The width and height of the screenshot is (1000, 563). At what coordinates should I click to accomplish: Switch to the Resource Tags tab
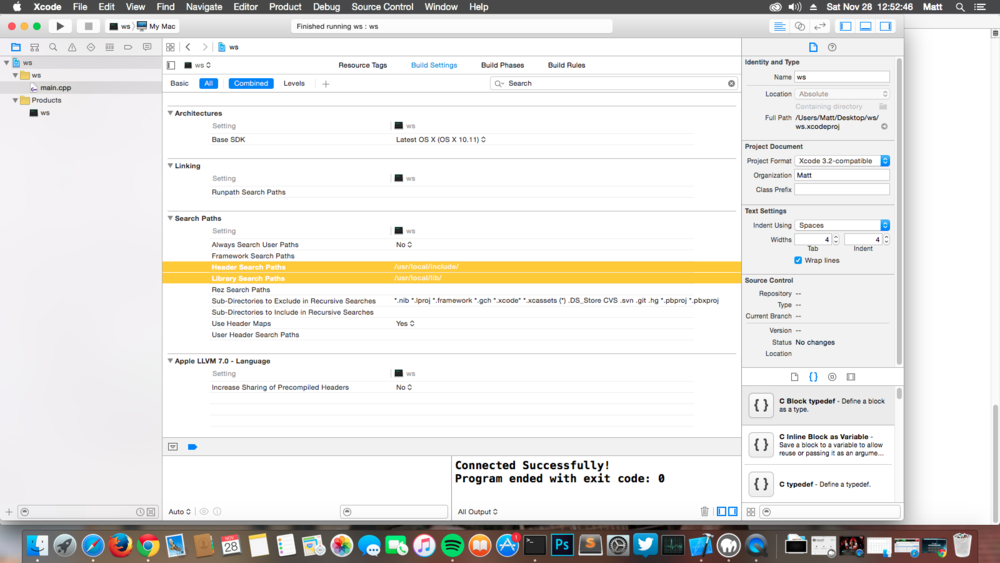coord(362,65)
